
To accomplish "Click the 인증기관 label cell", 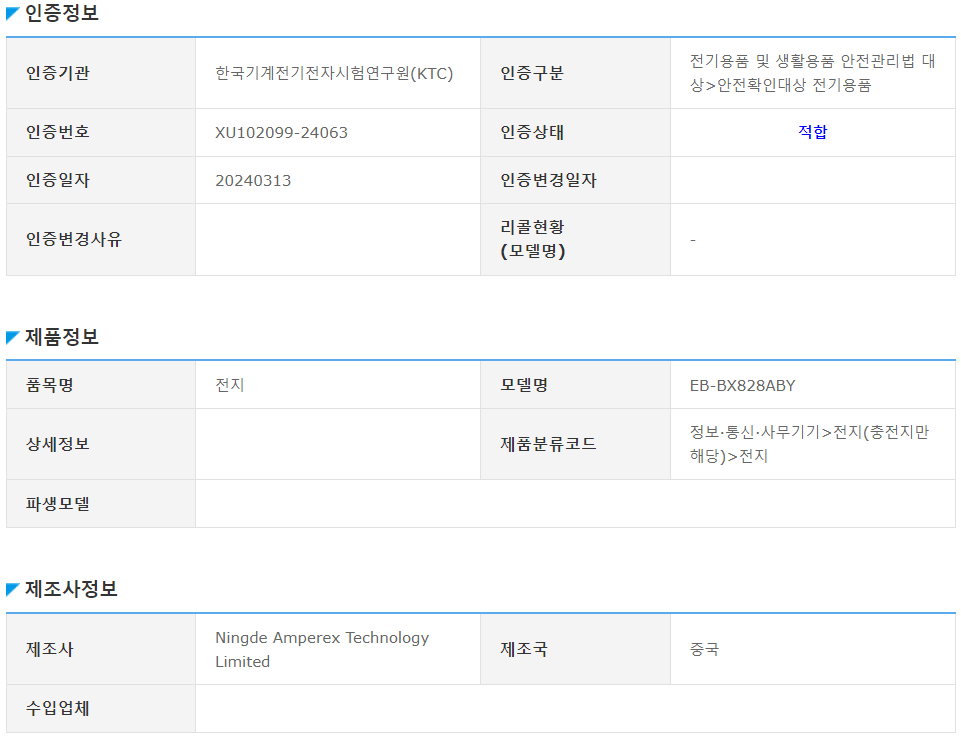I will point(101,74).
